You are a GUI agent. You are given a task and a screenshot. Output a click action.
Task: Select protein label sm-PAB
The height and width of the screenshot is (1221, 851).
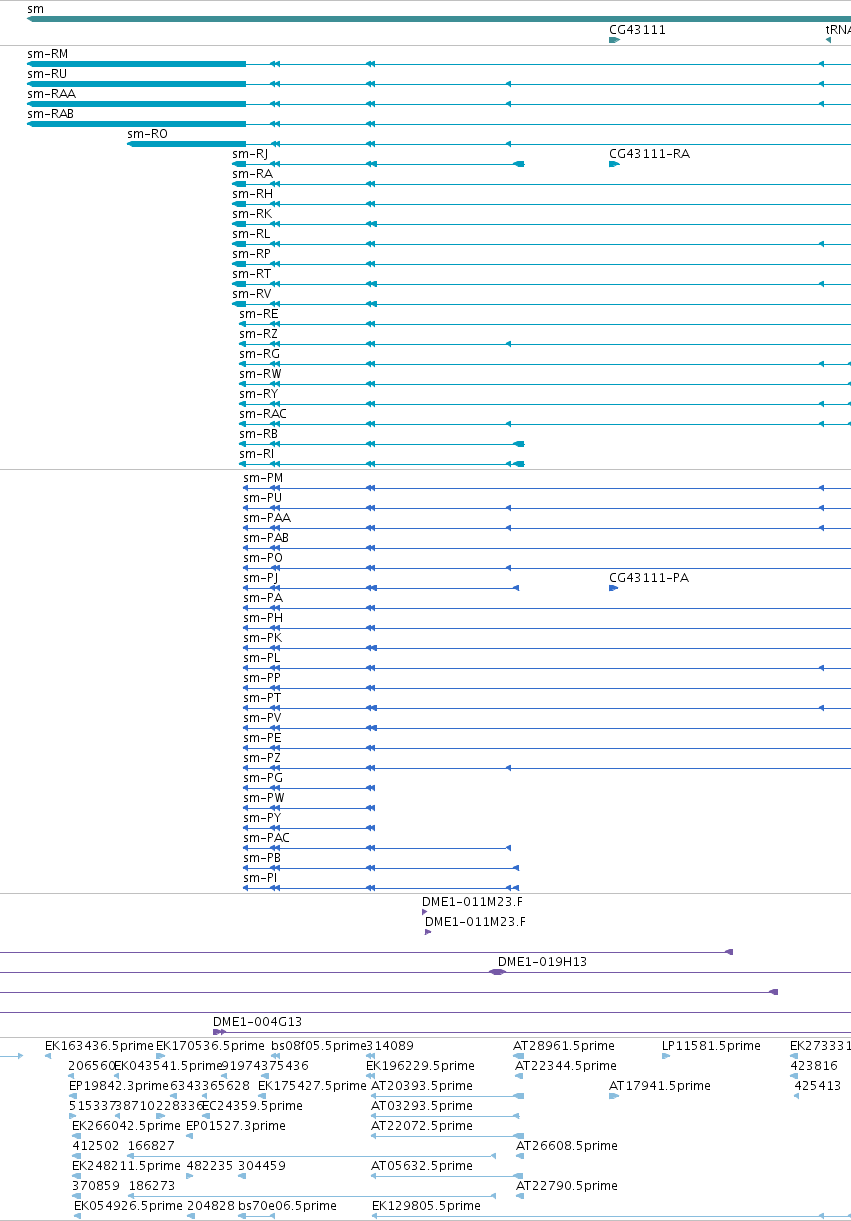266,538
